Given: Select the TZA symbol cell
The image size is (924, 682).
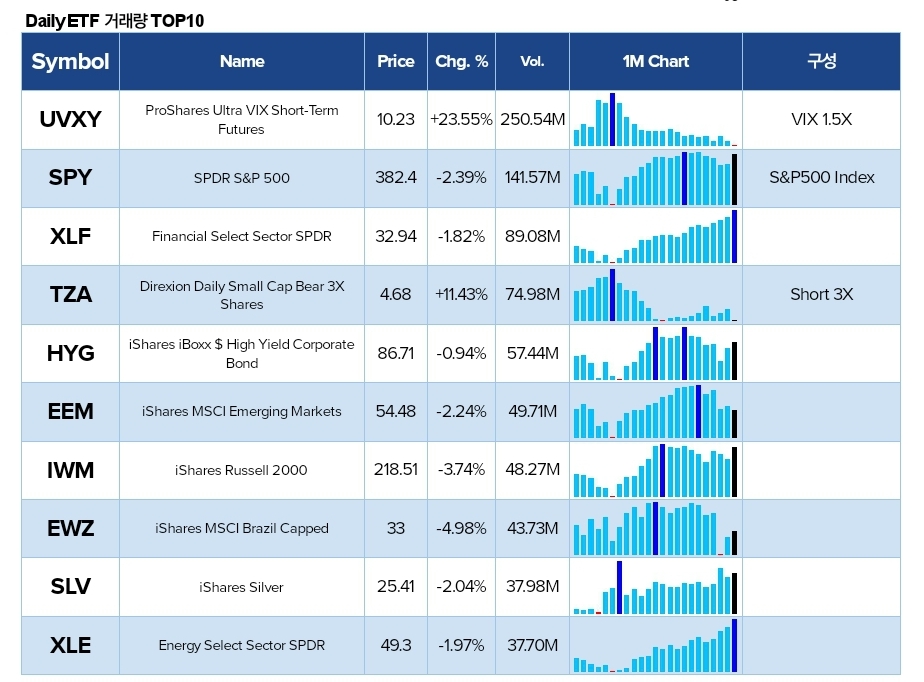Looking at the screenshot, I should [70, 294].
